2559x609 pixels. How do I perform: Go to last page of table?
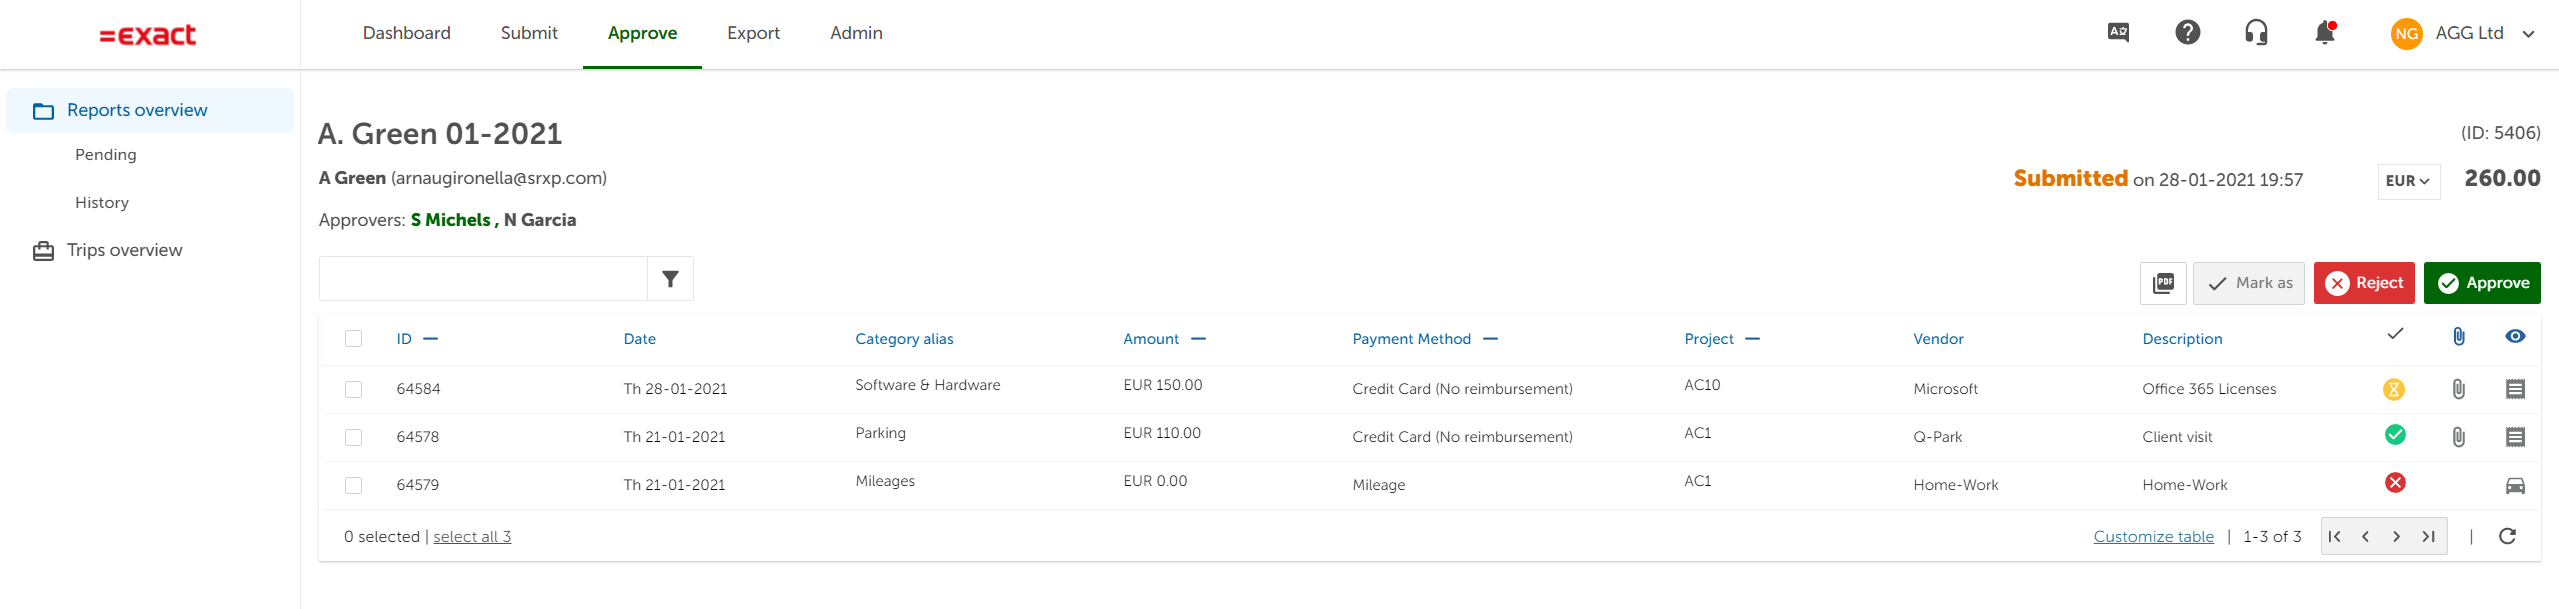[x=2428, y=536]
